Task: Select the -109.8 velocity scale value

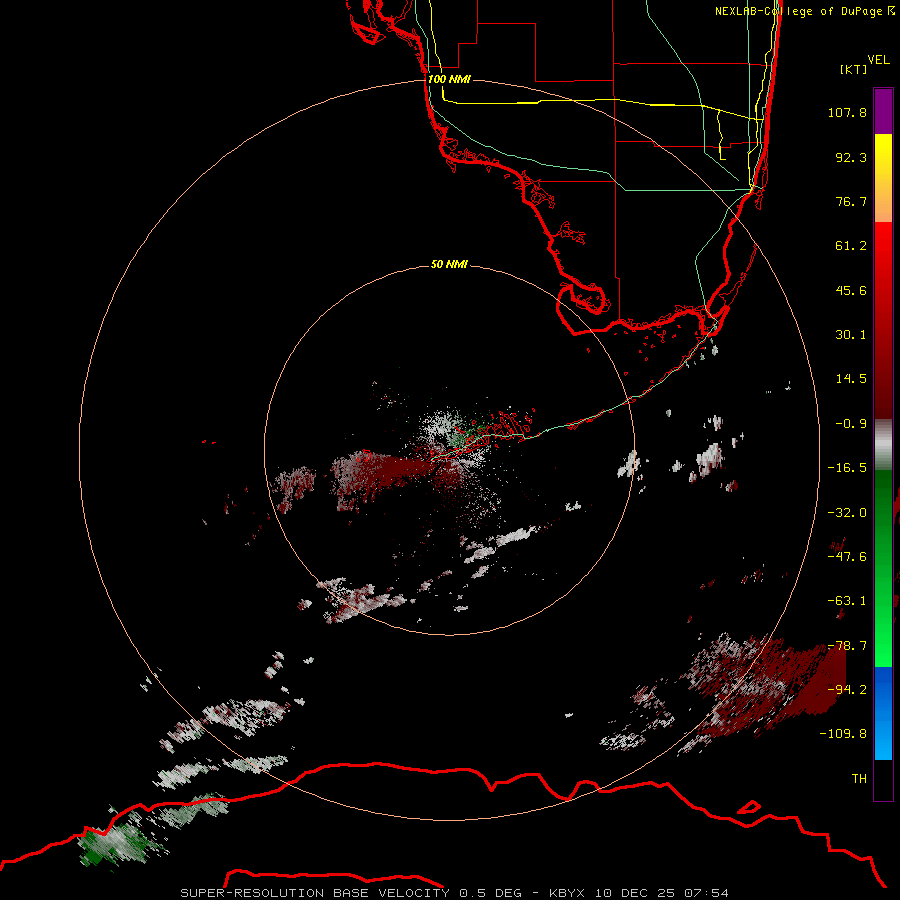Action: click(x=843, y=734)
